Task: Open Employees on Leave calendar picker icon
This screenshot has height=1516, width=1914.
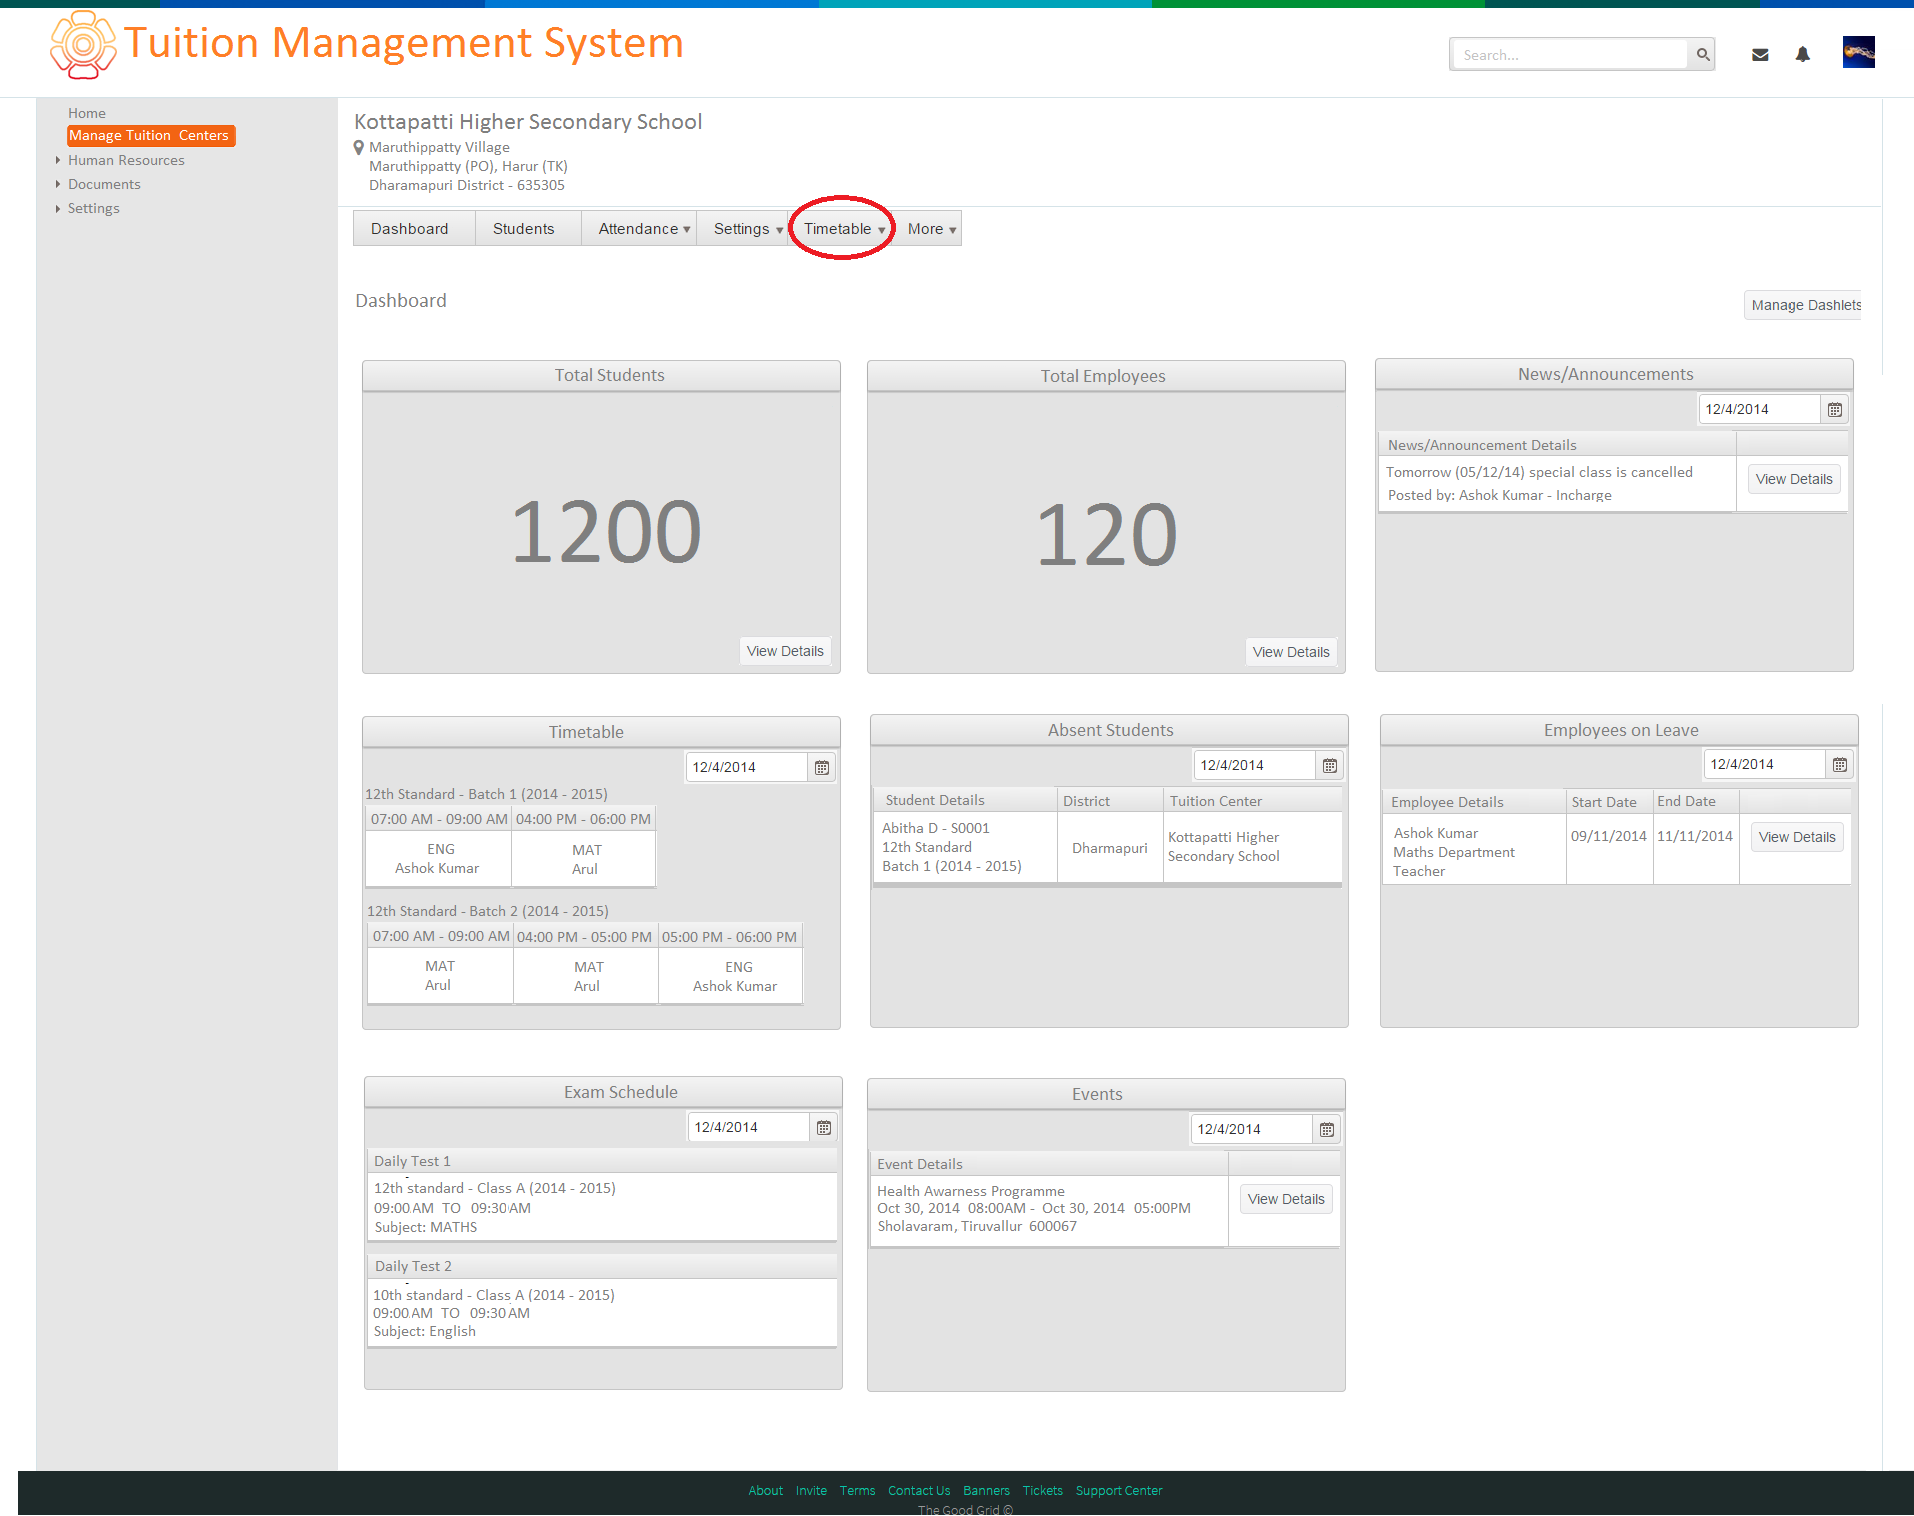Action: pos(1840,765)
